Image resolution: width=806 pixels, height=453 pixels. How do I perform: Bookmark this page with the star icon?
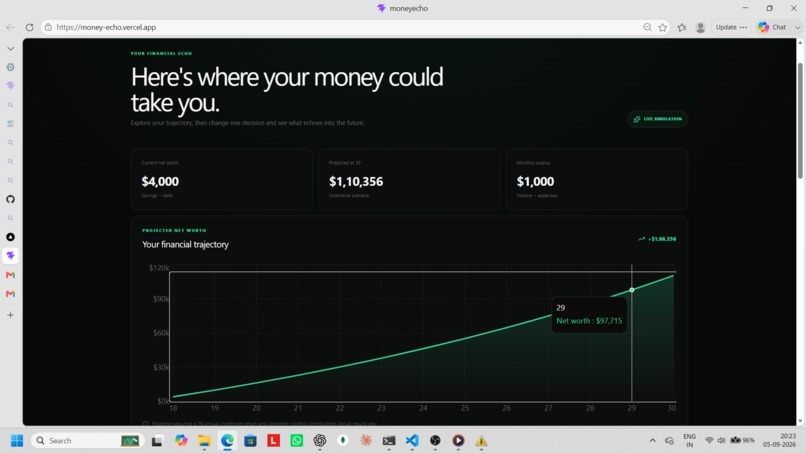(x=663, y=27)
